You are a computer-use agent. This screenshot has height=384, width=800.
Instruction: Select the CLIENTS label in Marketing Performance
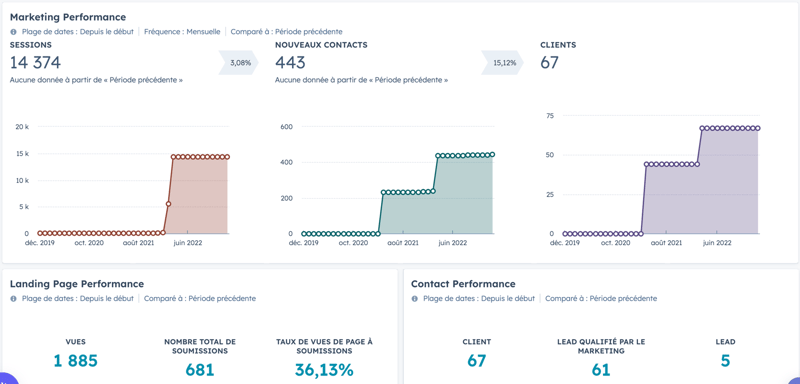tap(558, 45)
